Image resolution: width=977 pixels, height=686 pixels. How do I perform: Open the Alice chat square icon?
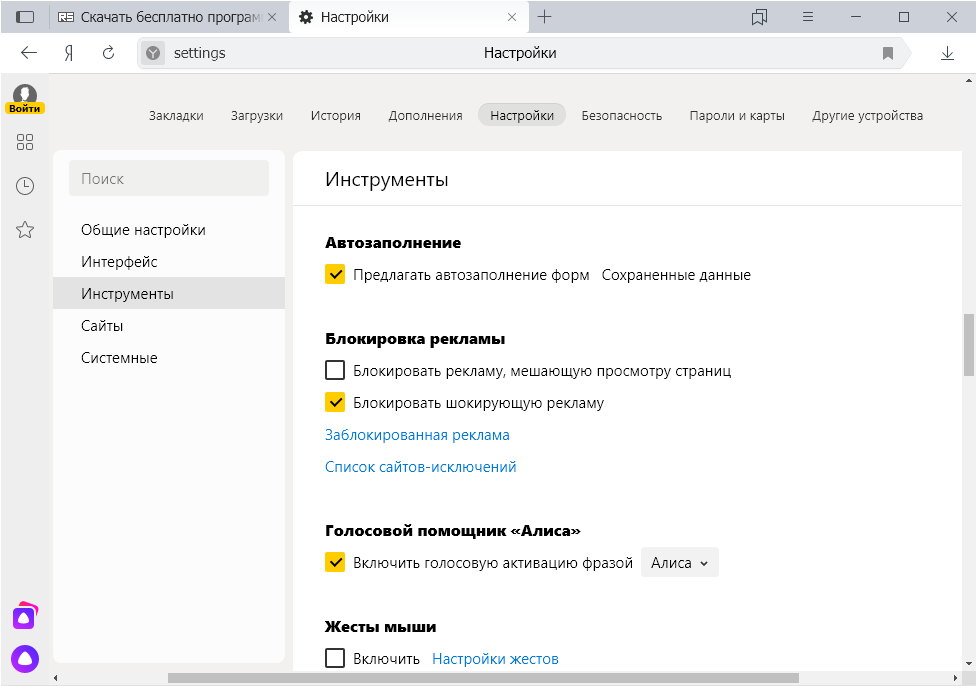click(x=25, y=616)
